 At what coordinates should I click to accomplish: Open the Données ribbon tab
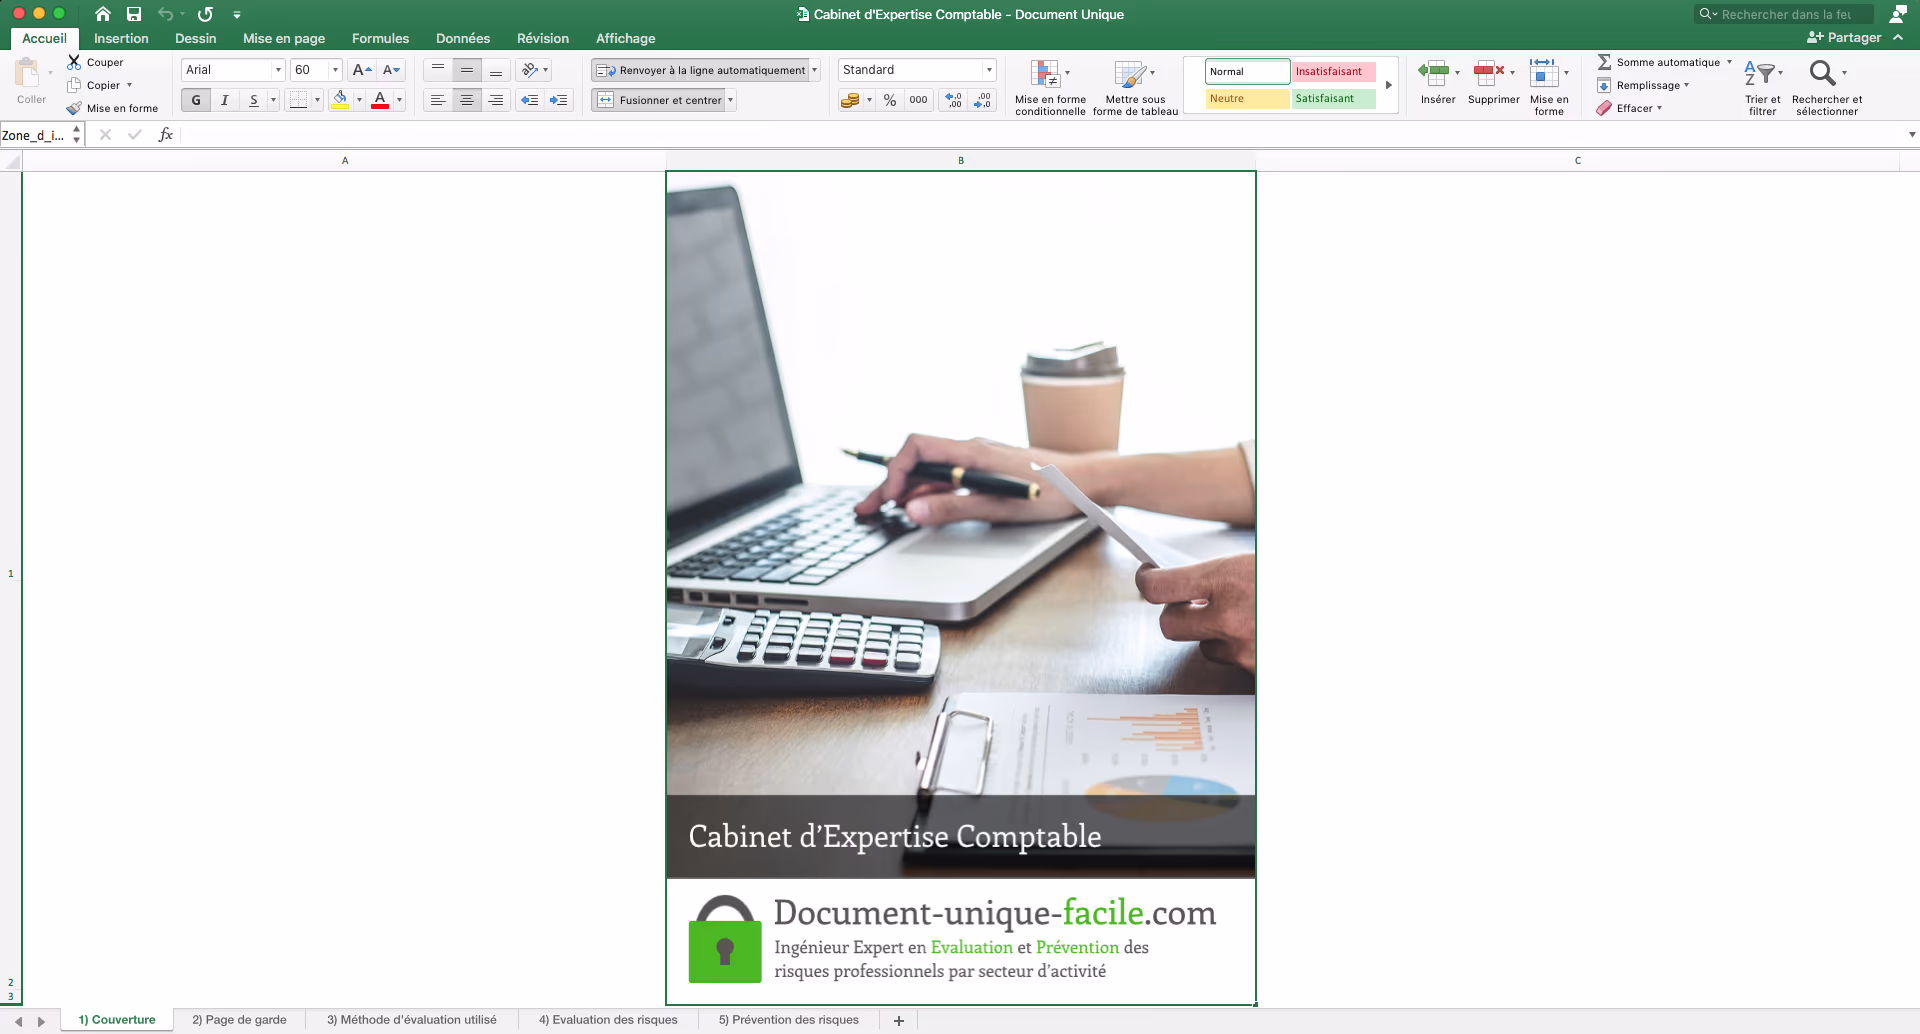coord(463,38)
